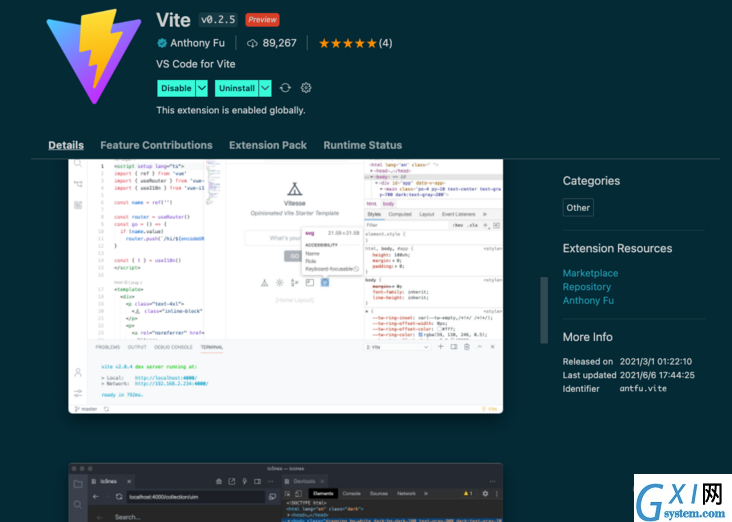Click last updated value 2021/6/6 17:44:25

point(657,375)
